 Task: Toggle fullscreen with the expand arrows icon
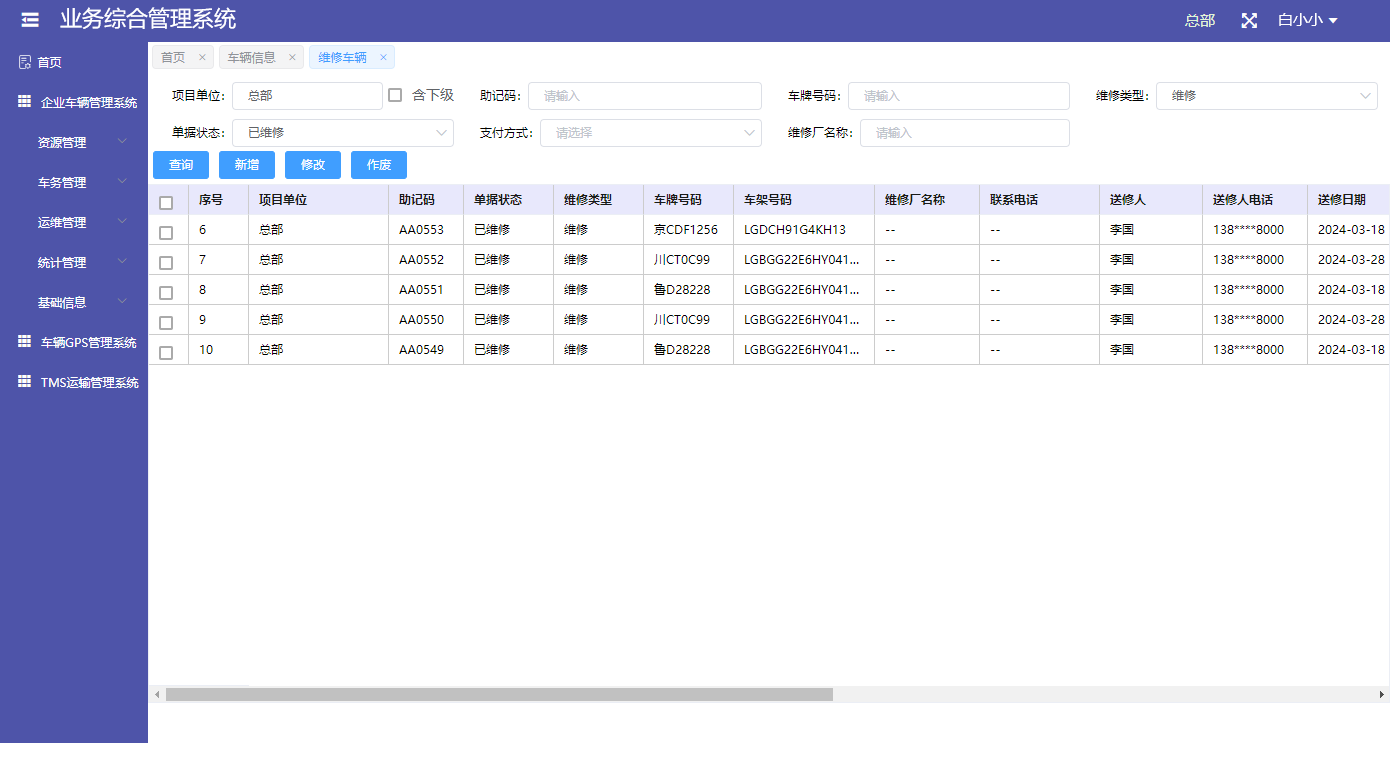1249,20
